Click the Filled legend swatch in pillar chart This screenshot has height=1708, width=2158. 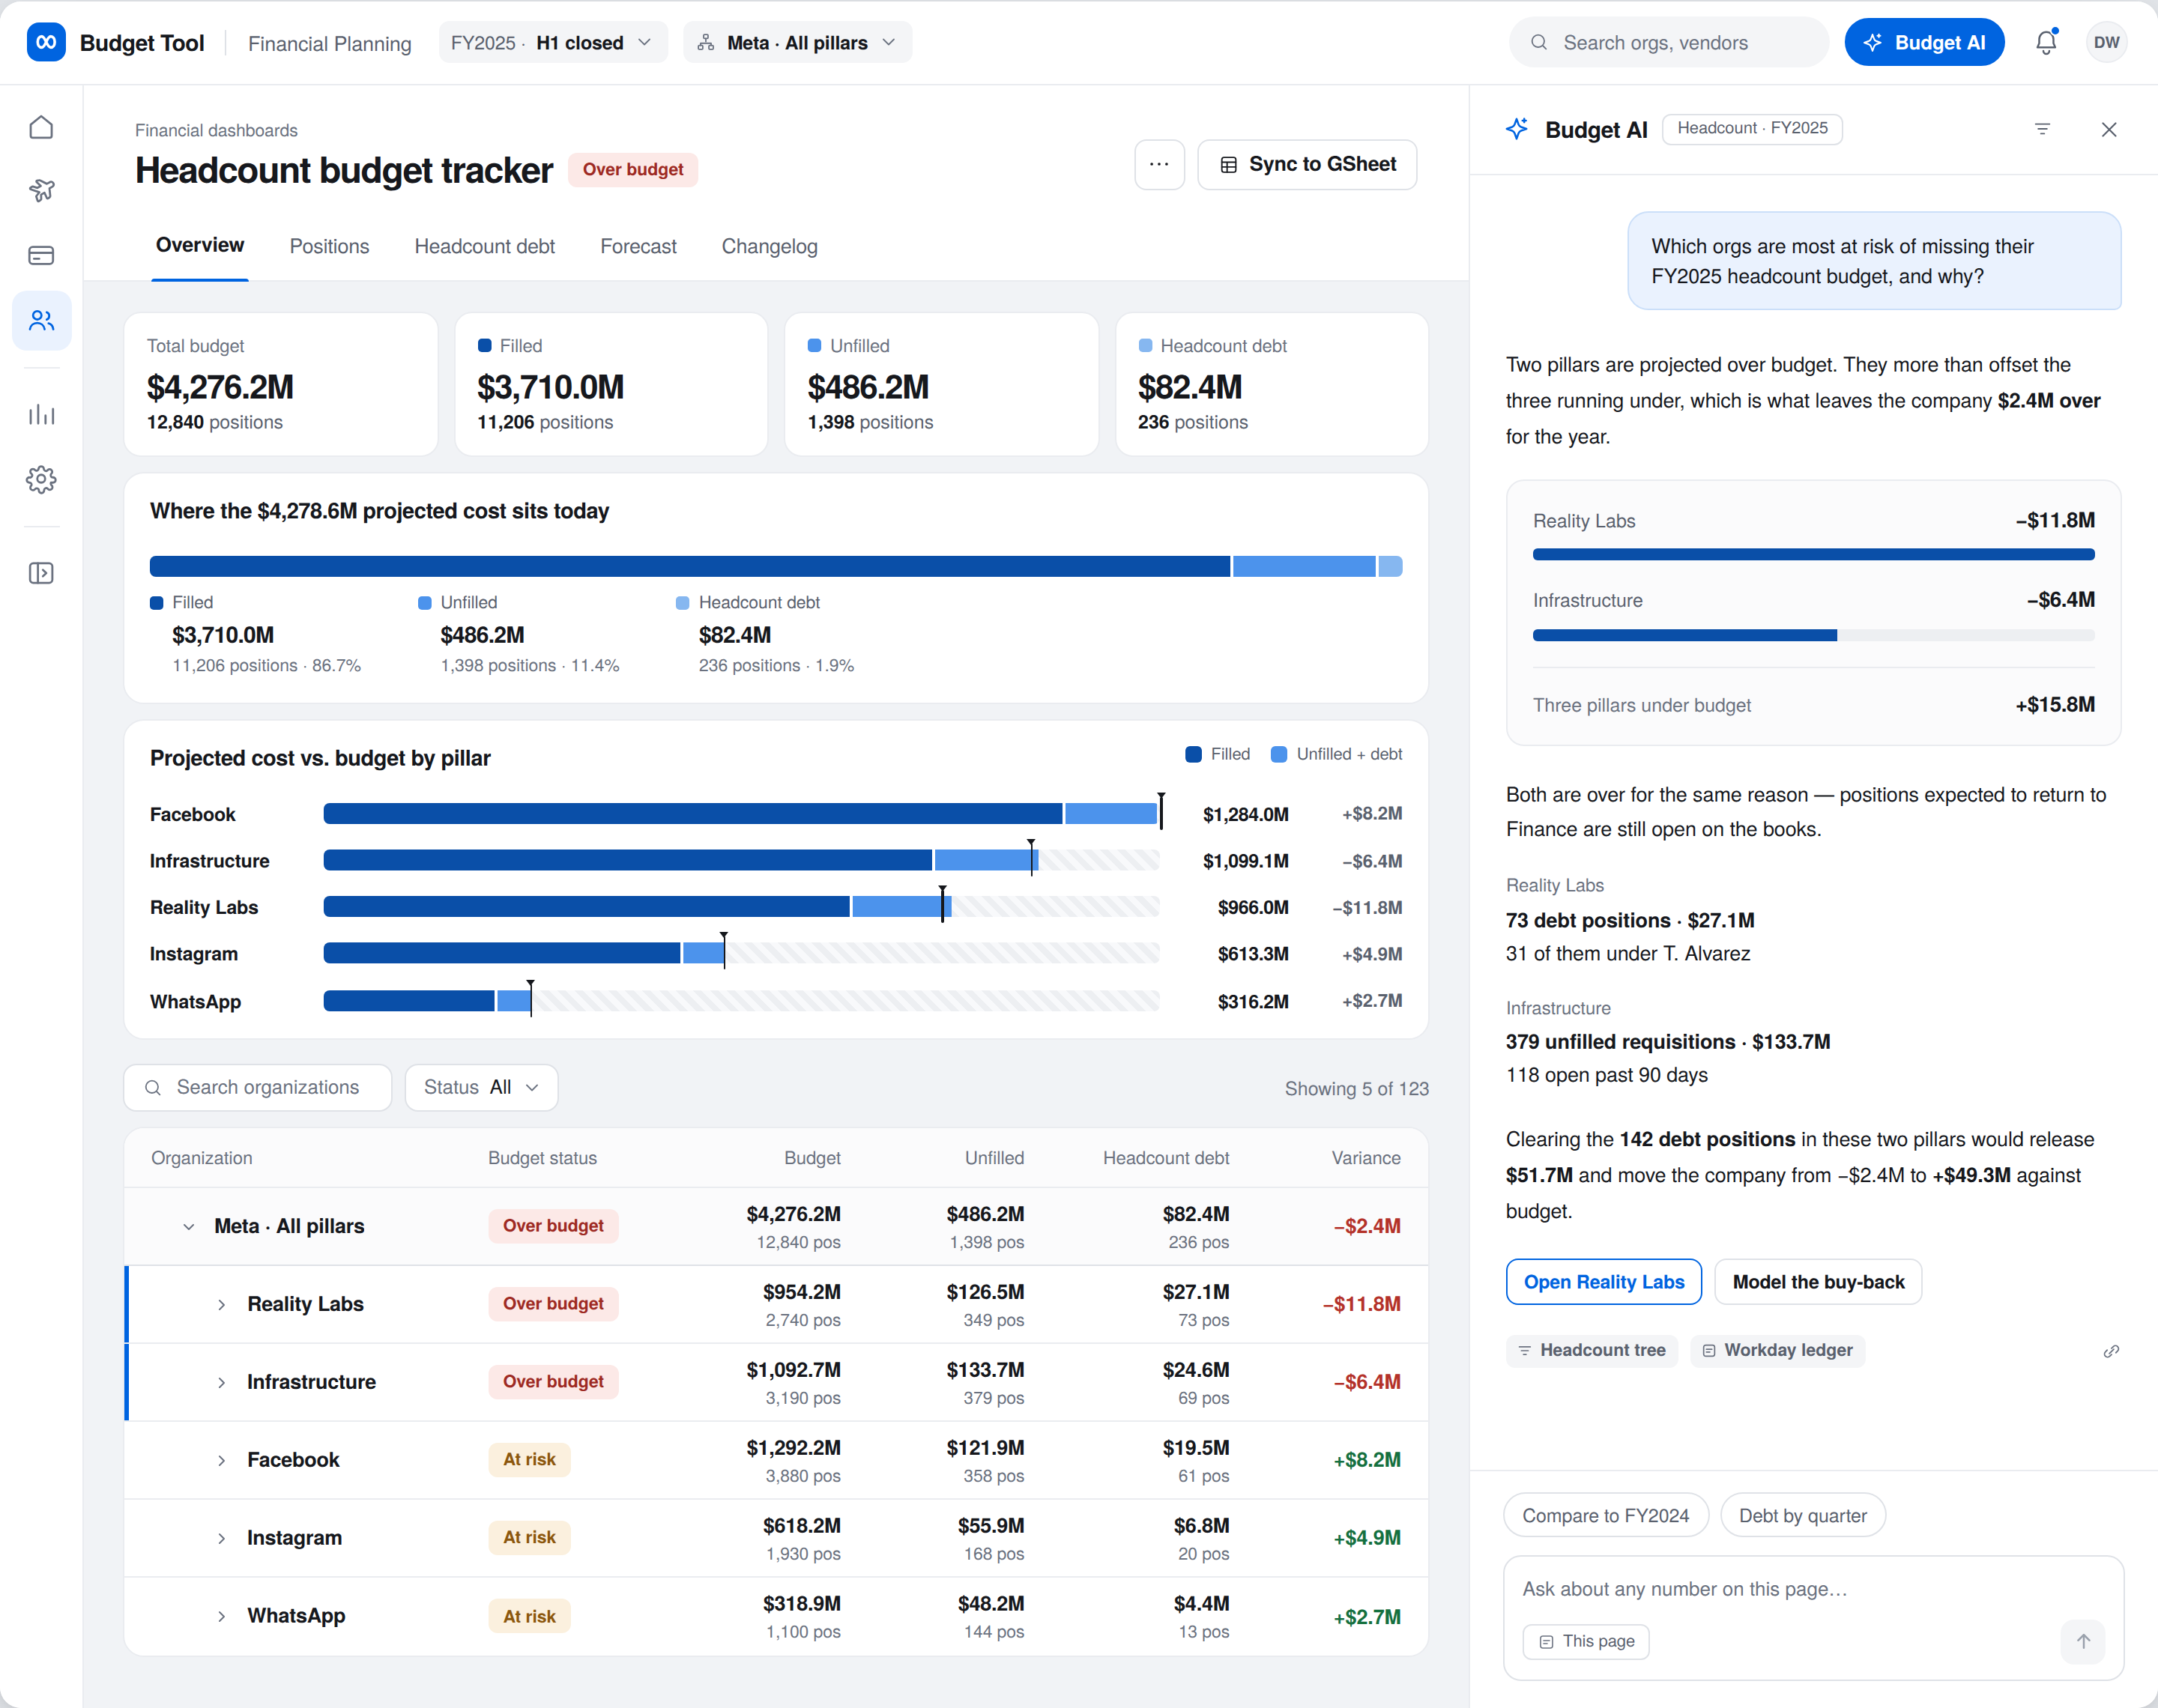[x=1193, y=754]
